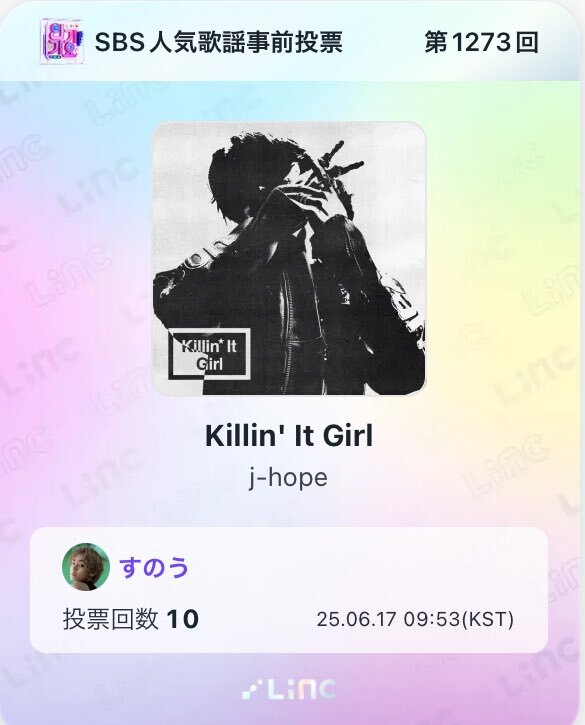Select the 第1273回 episode label

point(481,42)
